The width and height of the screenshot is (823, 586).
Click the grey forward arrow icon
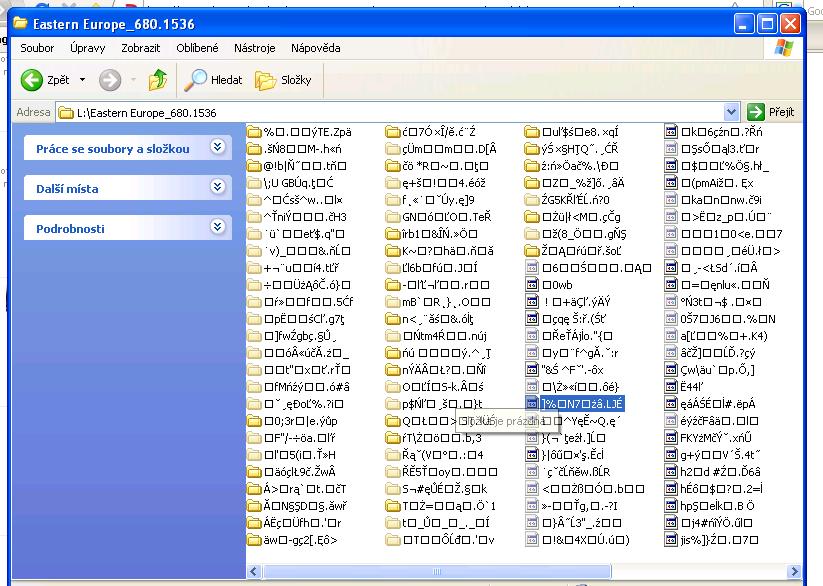110,80
